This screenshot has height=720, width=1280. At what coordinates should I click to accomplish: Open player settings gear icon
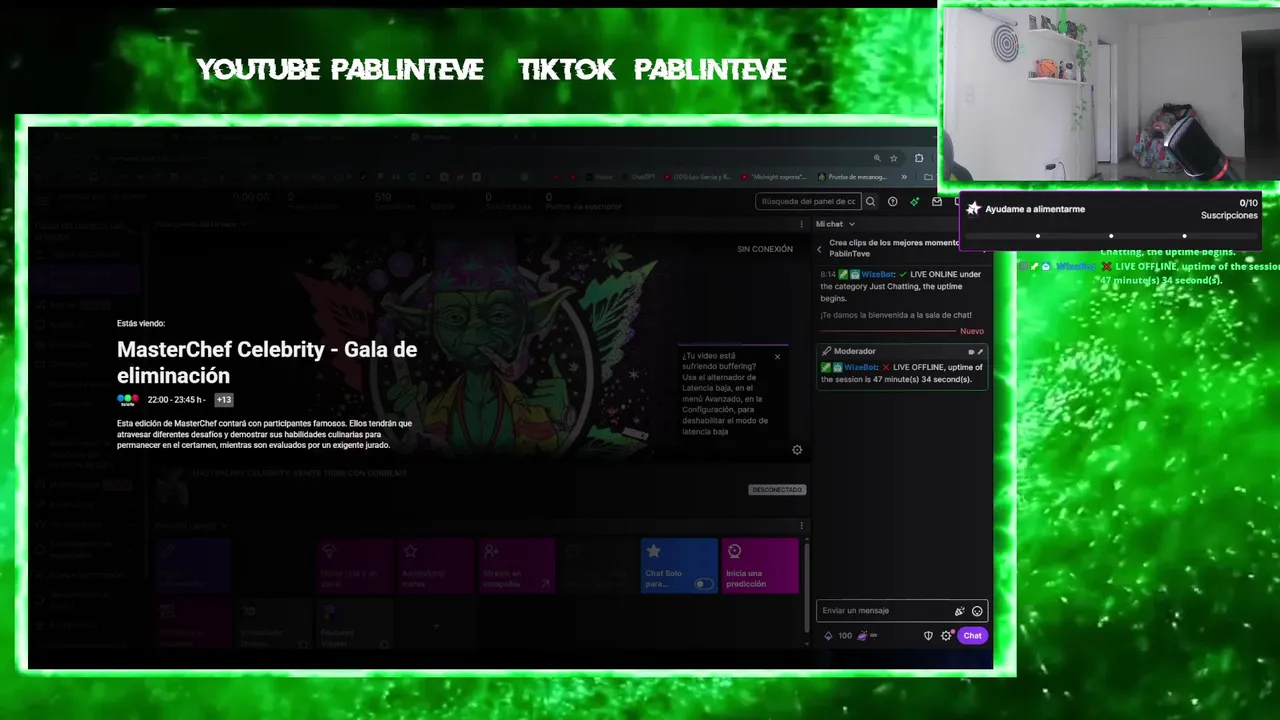pyautogui.click(x=797, y=450)
